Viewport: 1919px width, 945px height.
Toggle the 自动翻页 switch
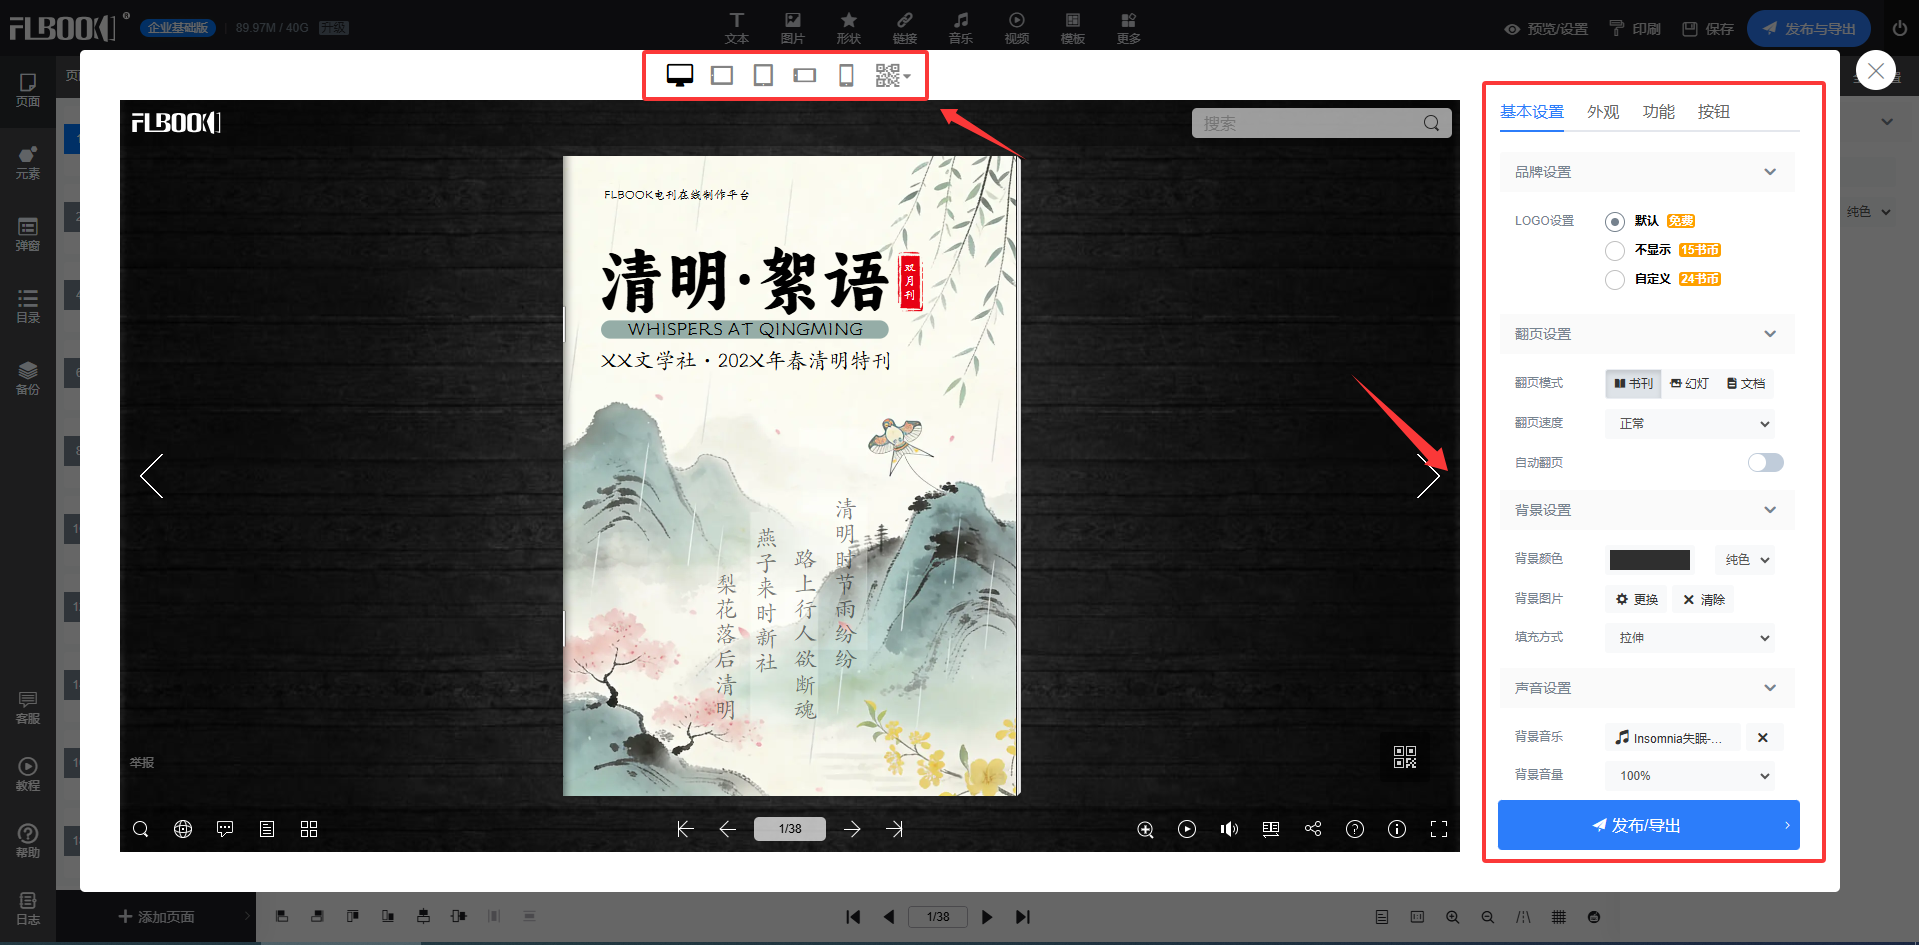click(1765, 462)
